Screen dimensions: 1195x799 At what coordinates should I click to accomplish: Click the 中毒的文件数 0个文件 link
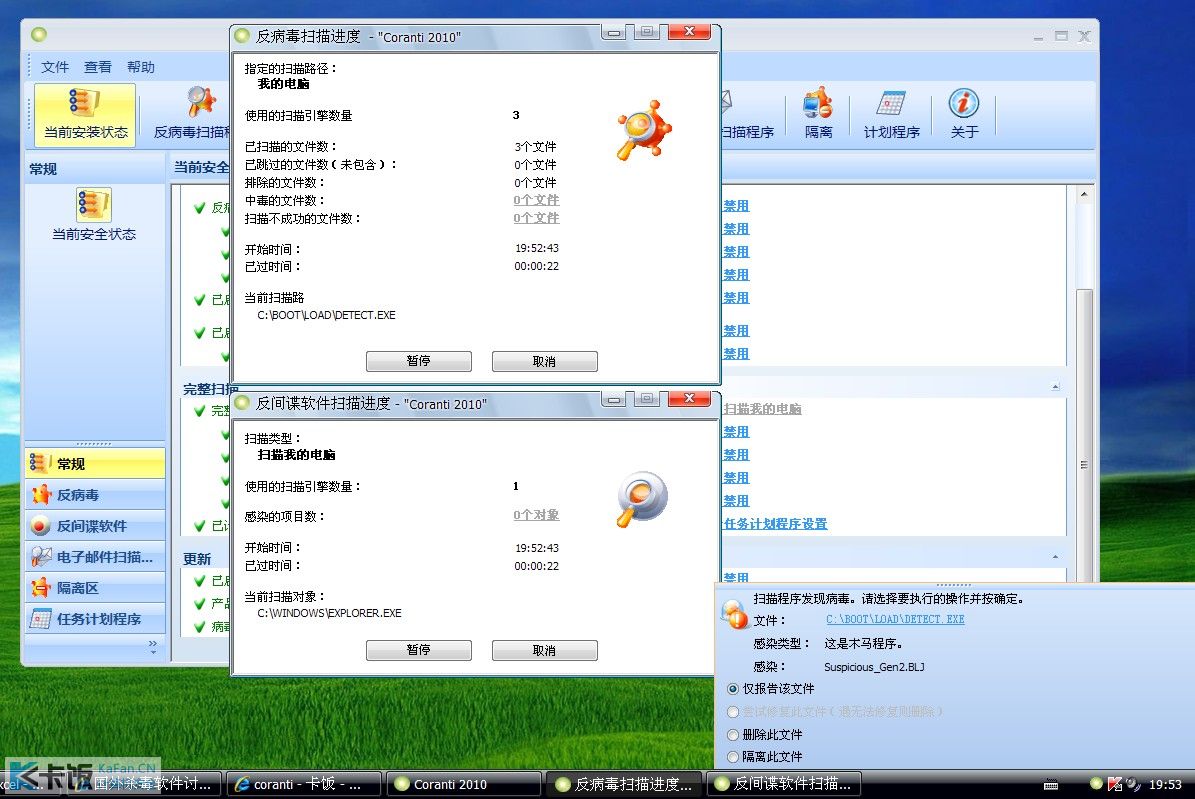pos(537,201)
